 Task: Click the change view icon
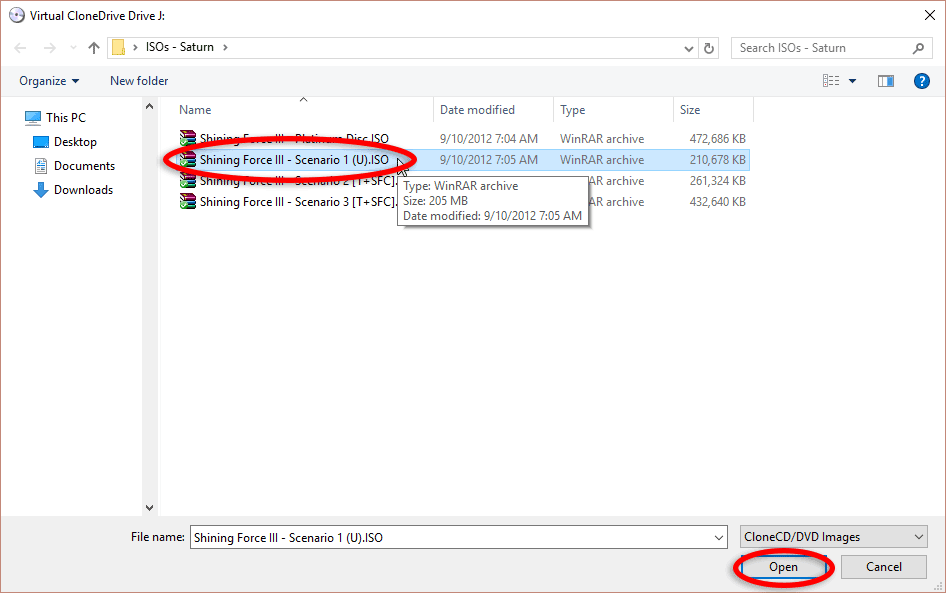point(830,81)
